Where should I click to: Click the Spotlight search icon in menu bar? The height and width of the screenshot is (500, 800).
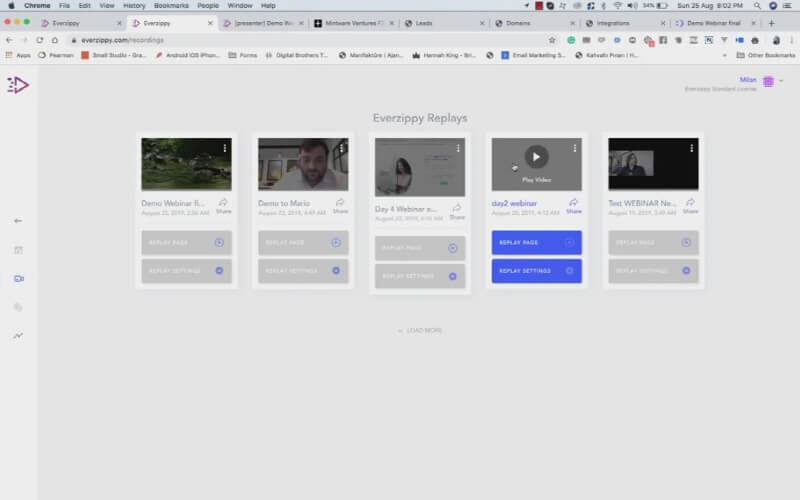point(757,6)
